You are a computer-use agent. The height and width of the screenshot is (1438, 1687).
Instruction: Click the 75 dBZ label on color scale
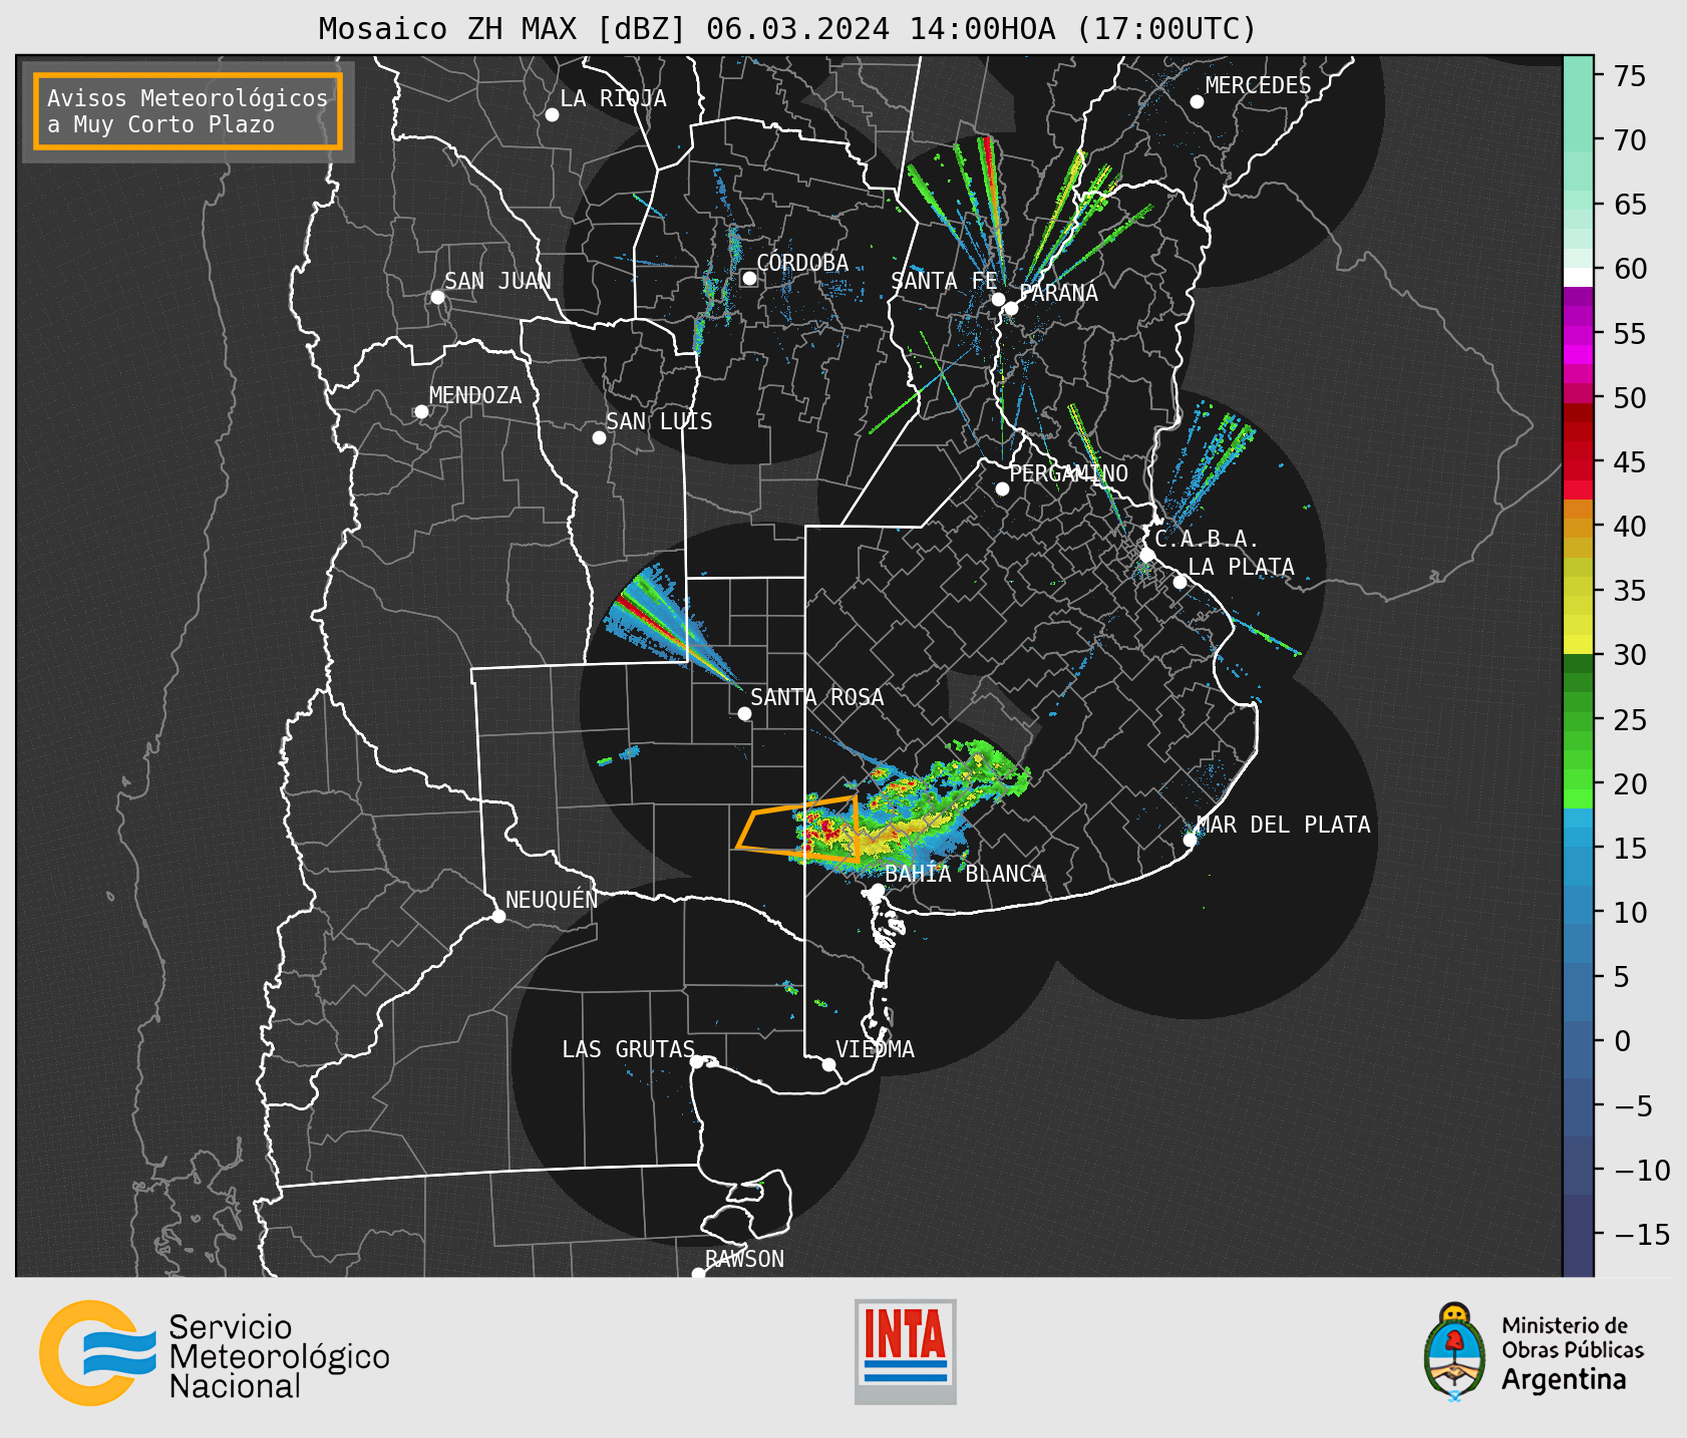(x=1629, y=76)
